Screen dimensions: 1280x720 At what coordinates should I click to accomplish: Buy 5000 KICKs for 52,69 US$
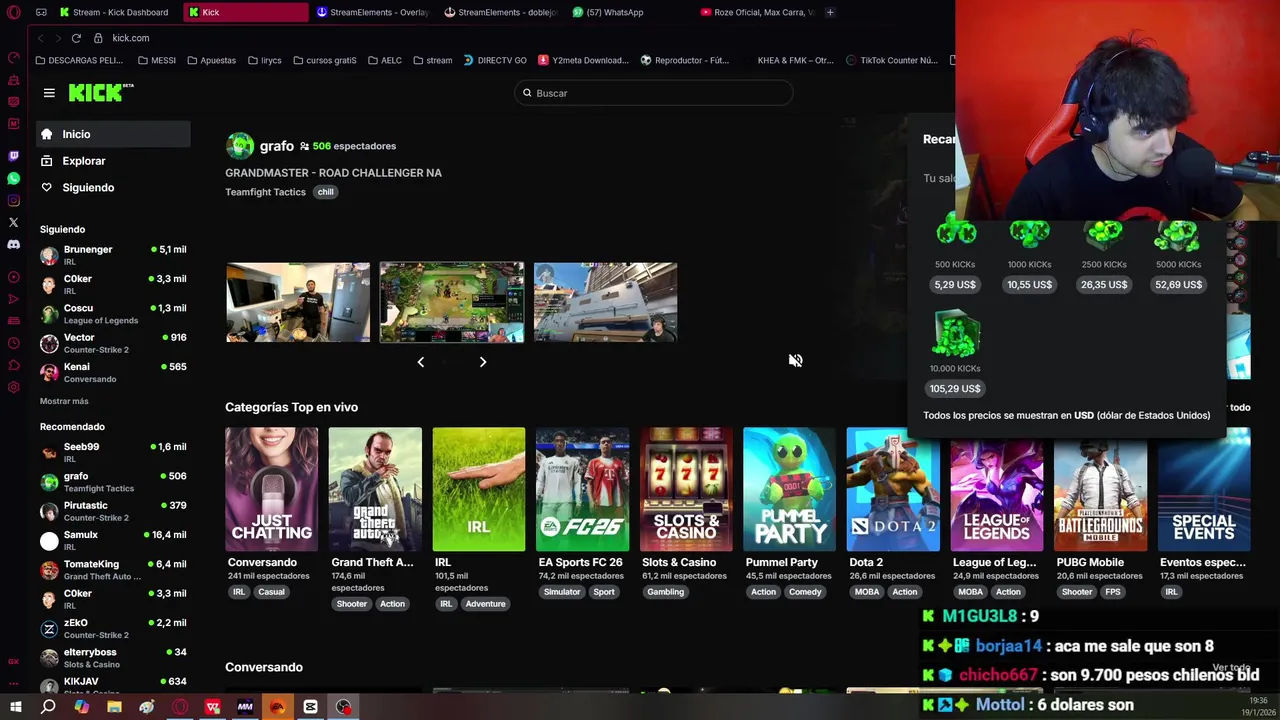pyautogui.click(x=1178, y=285)
